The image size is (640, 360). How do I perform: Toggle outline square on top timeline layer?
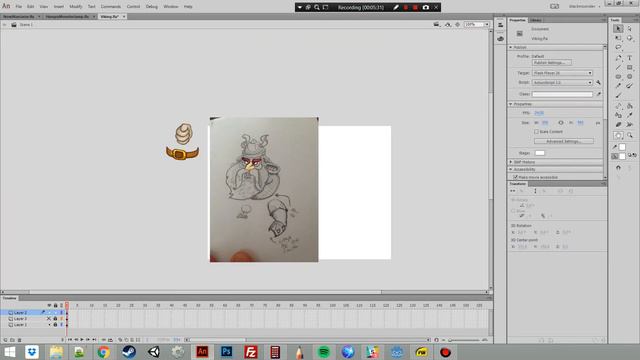coord(62,312)
